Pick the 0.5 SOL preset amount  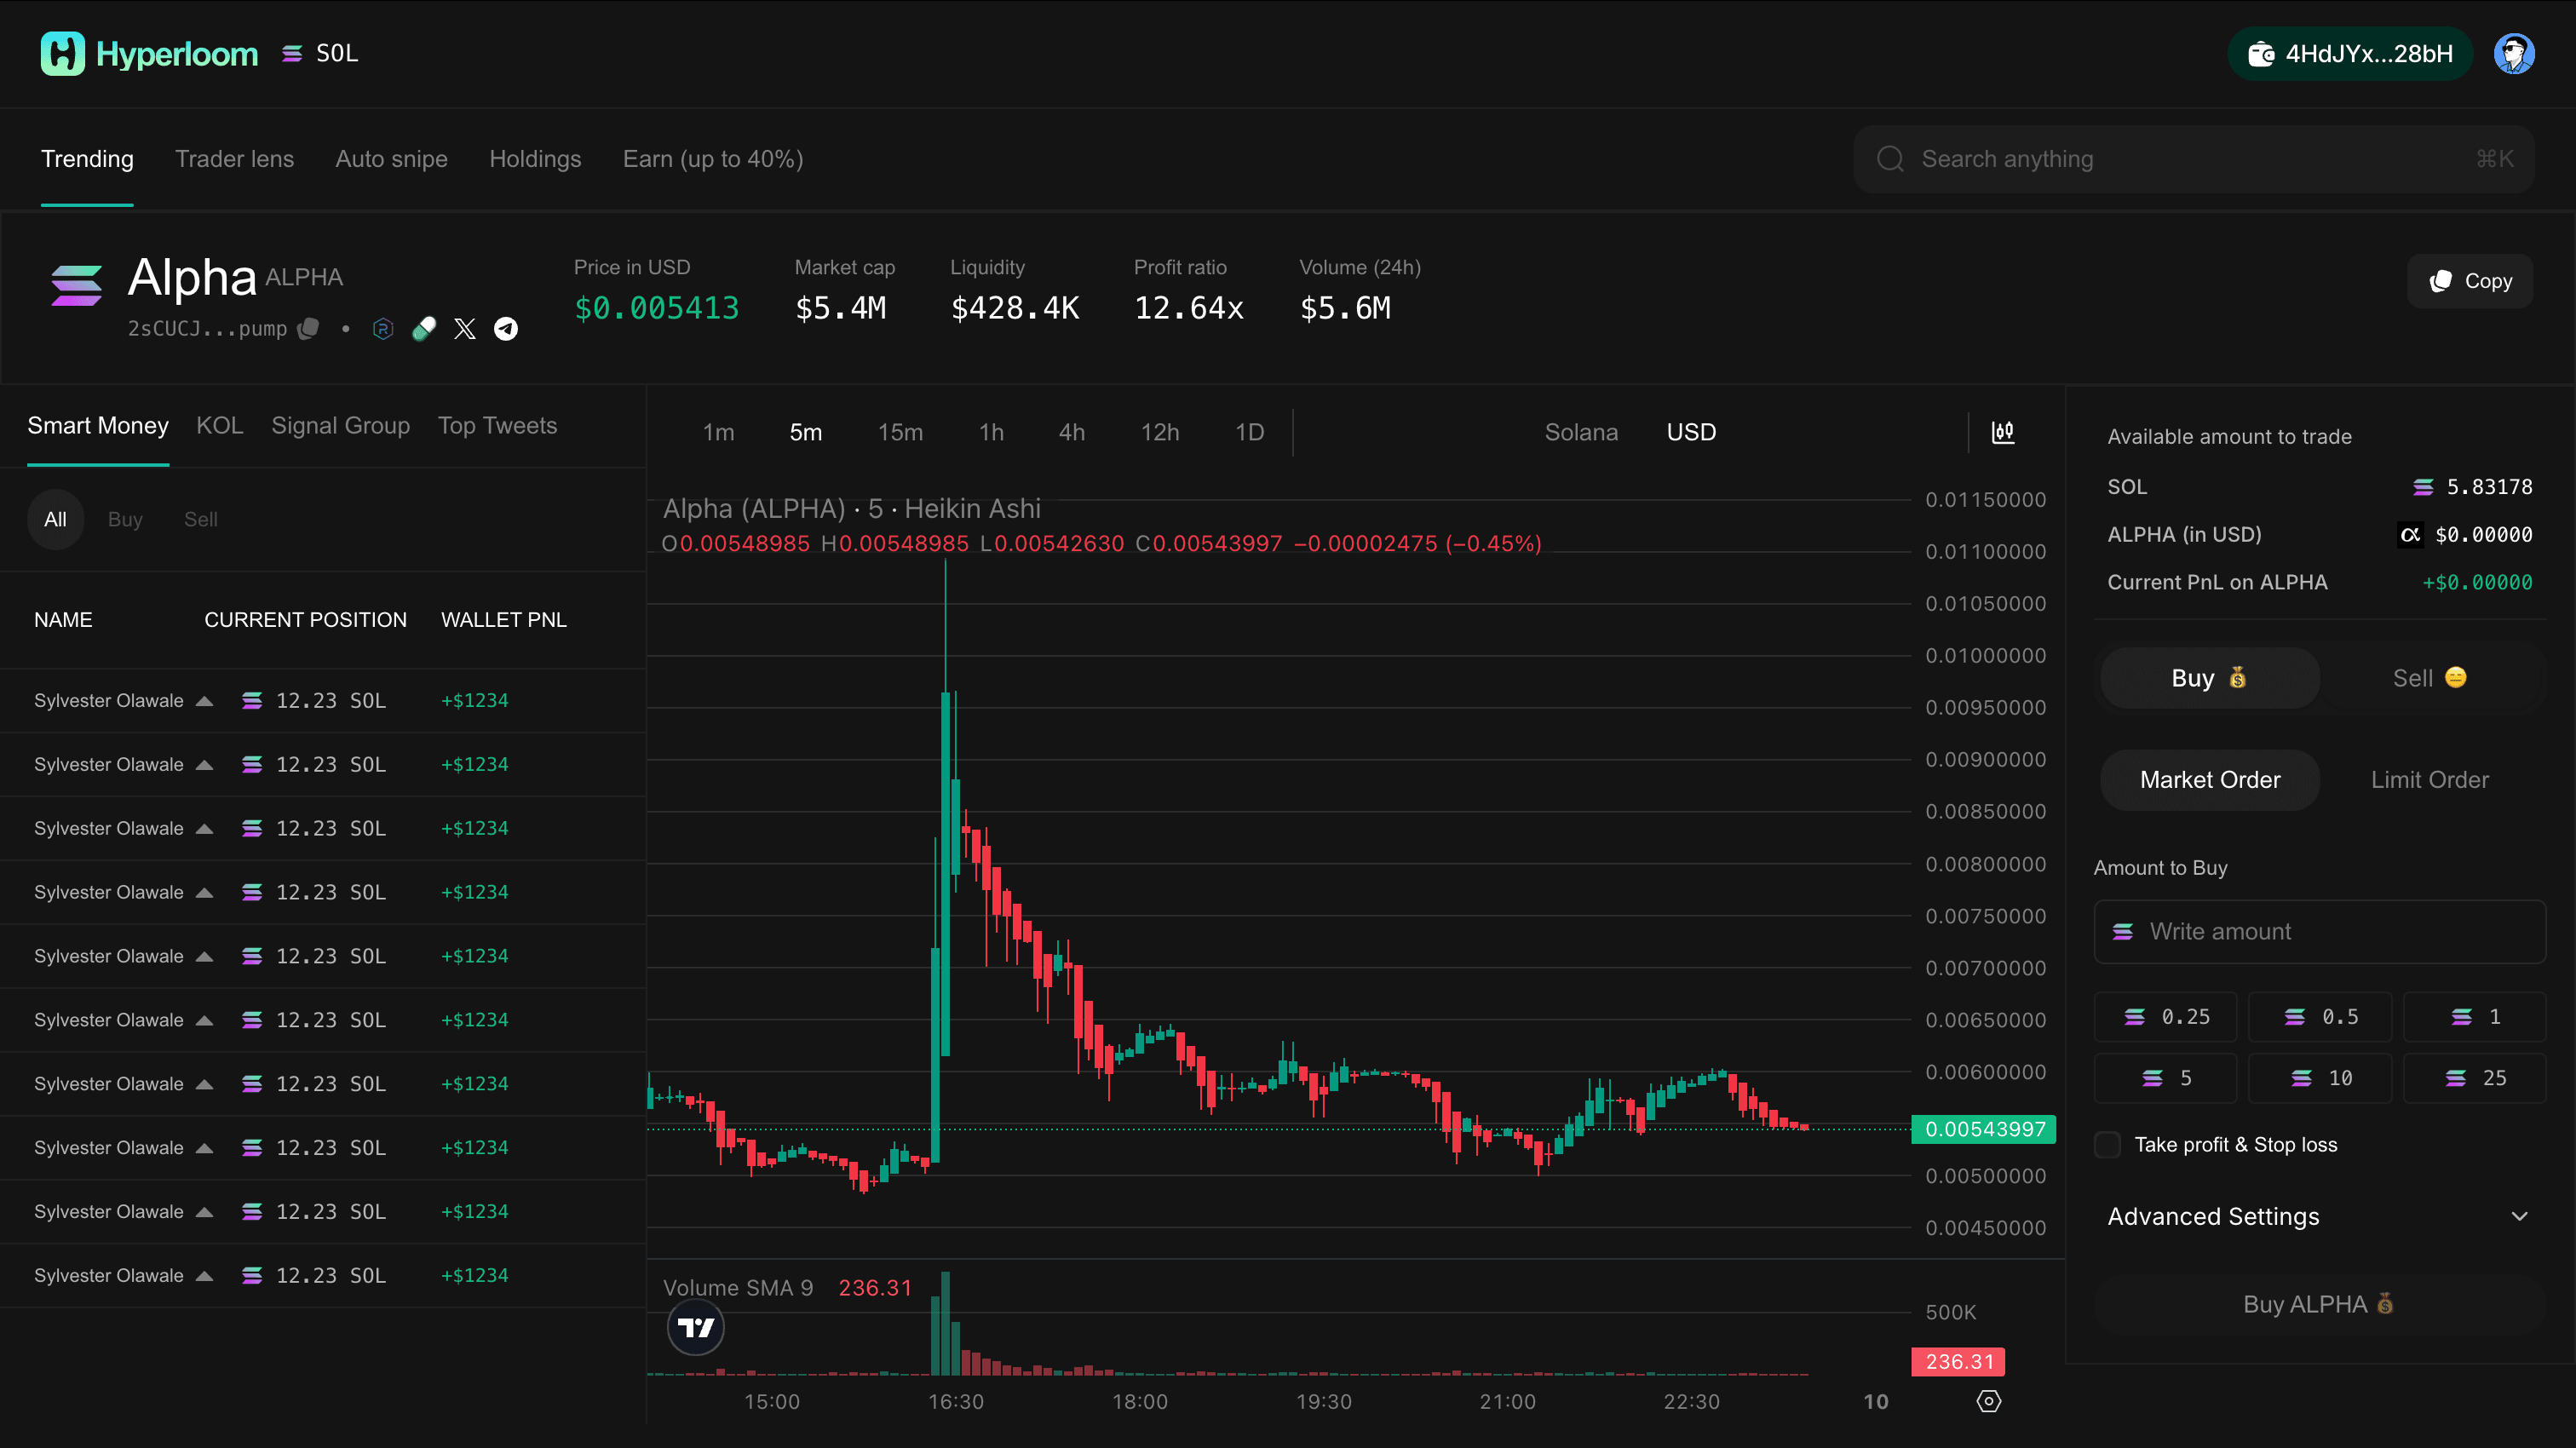(2320, 1017)
